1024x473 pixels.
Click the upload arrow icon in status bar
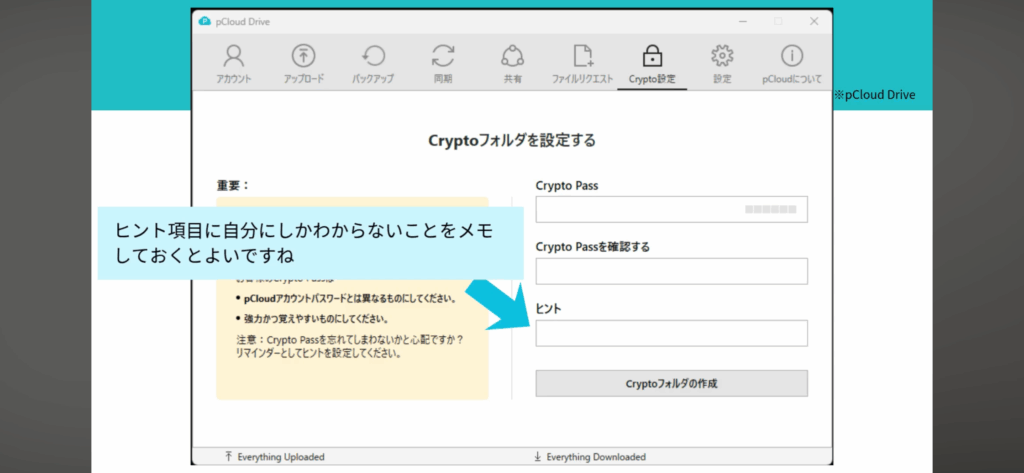(x=229, y=457)
